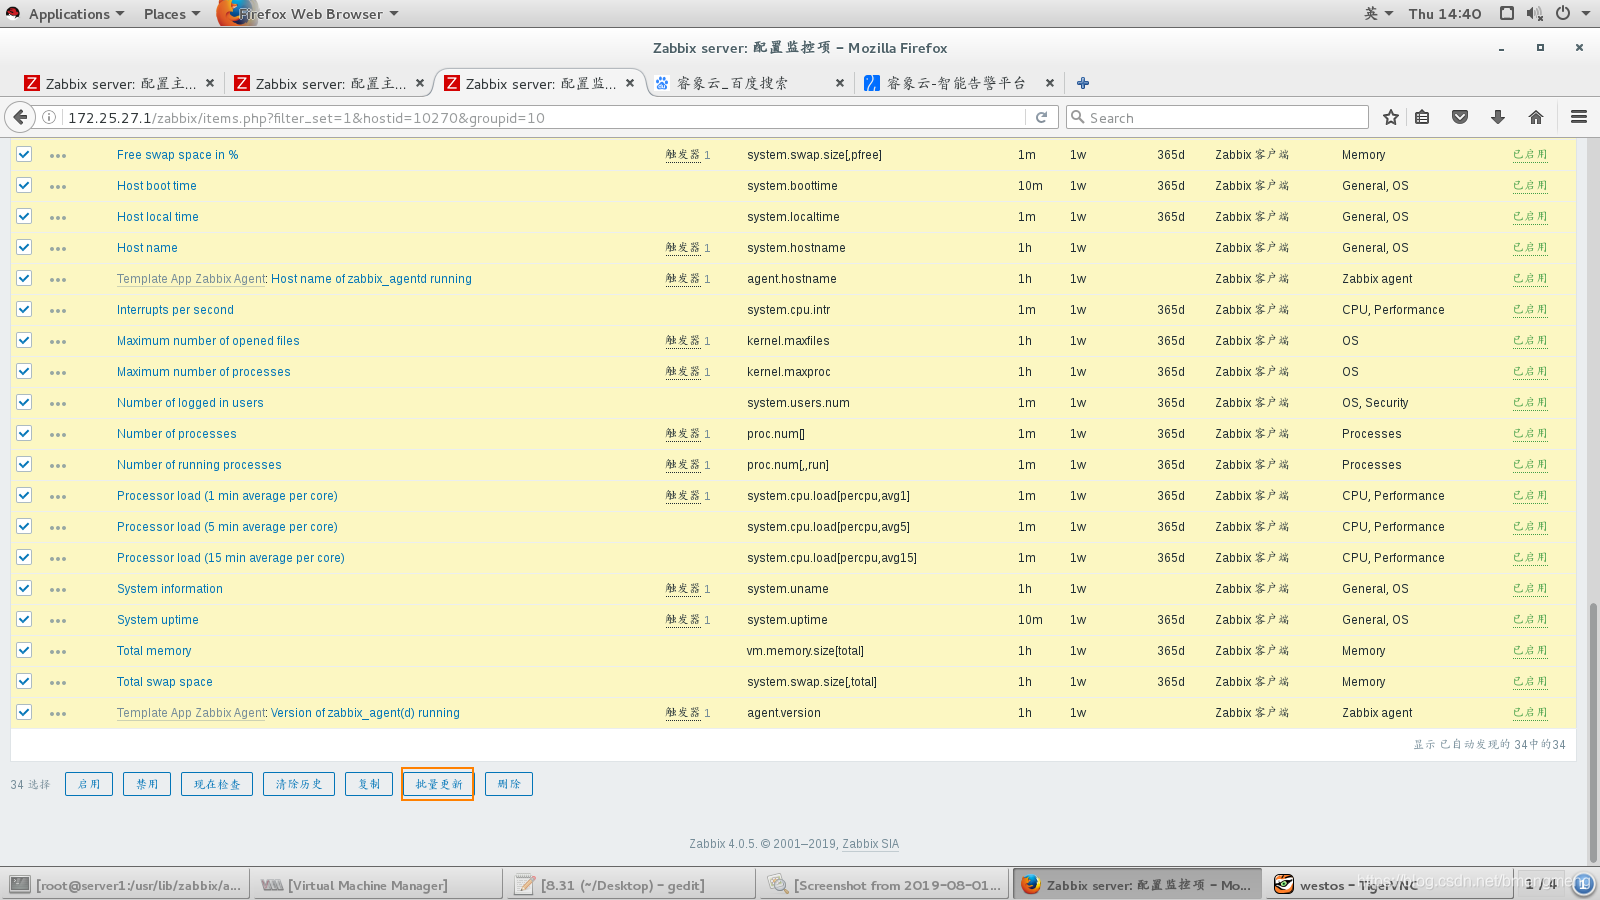Click the 现在检查 check now button

217,784
